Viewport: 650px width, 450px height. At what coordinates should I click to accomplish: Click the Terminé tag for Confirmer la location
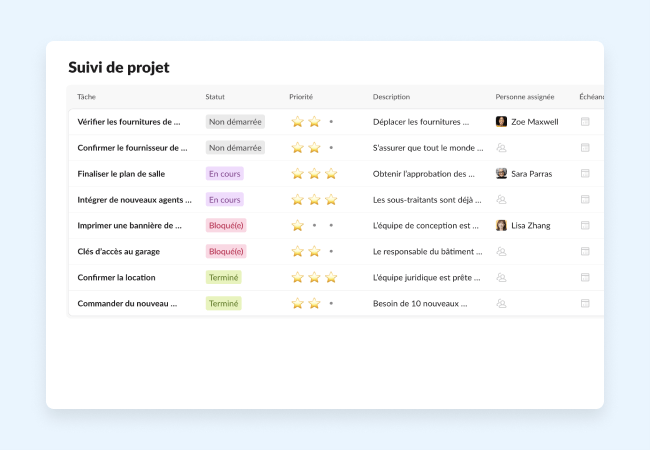(x=223, y=278)
